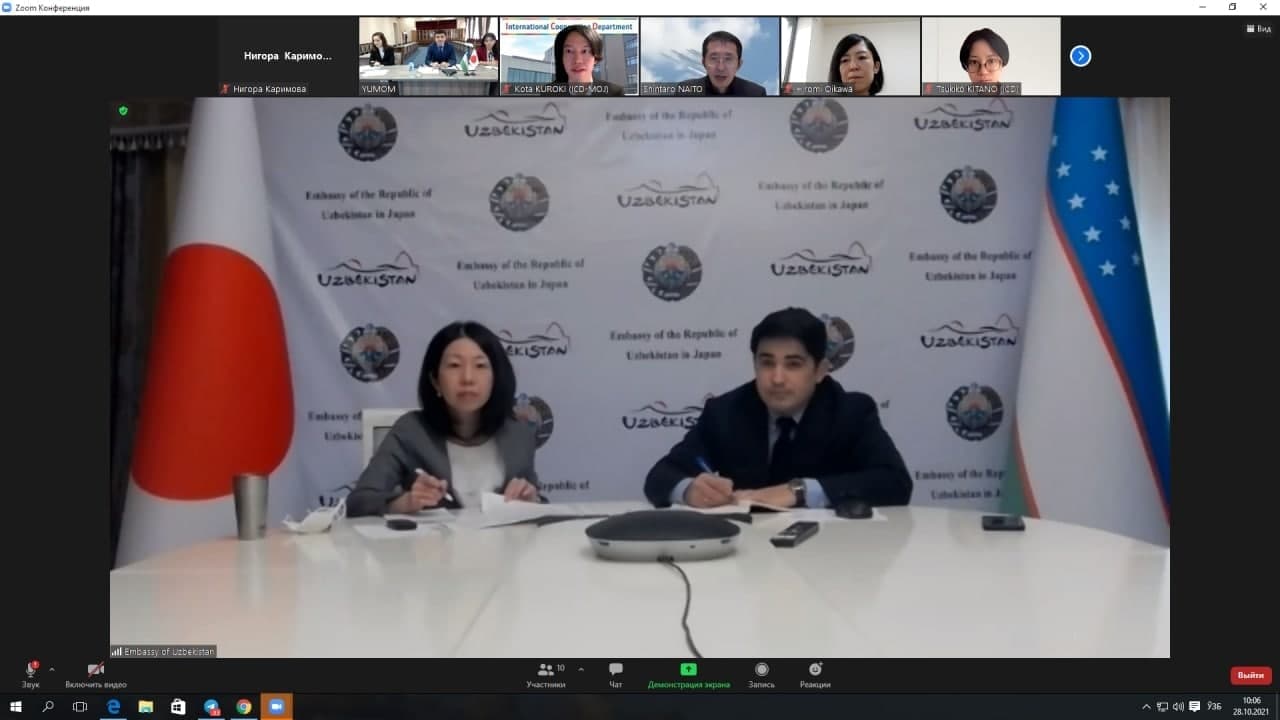Select Нигора Каримова participant tile

coord(288,56)
